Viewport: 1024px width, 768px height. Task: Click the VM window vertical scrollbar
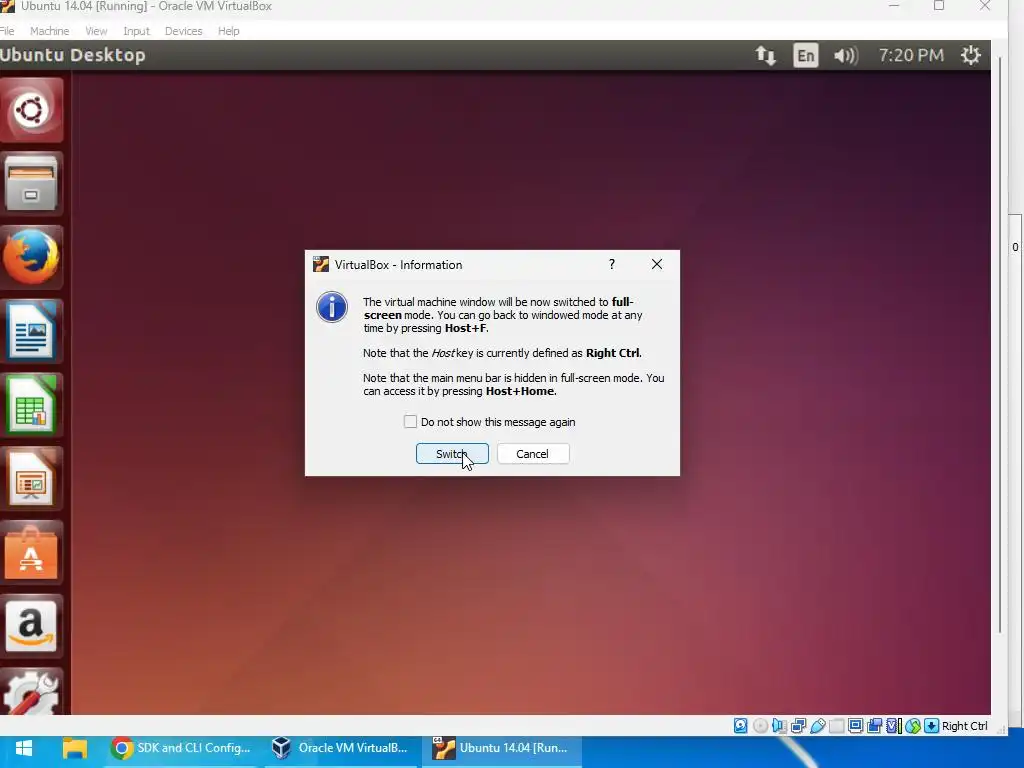pyautogui.click(x=999, y=343)
